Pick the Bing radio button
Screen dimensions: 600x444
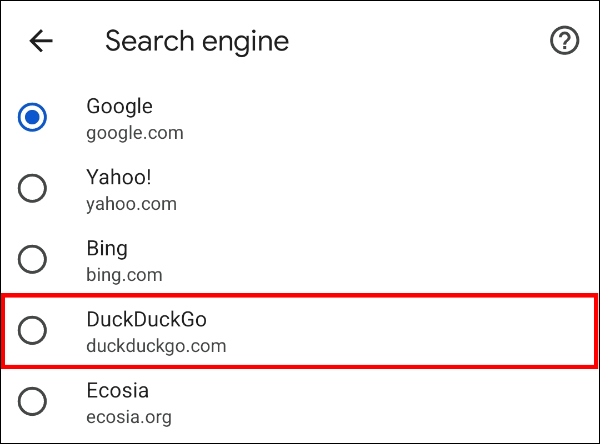point(33,259)
